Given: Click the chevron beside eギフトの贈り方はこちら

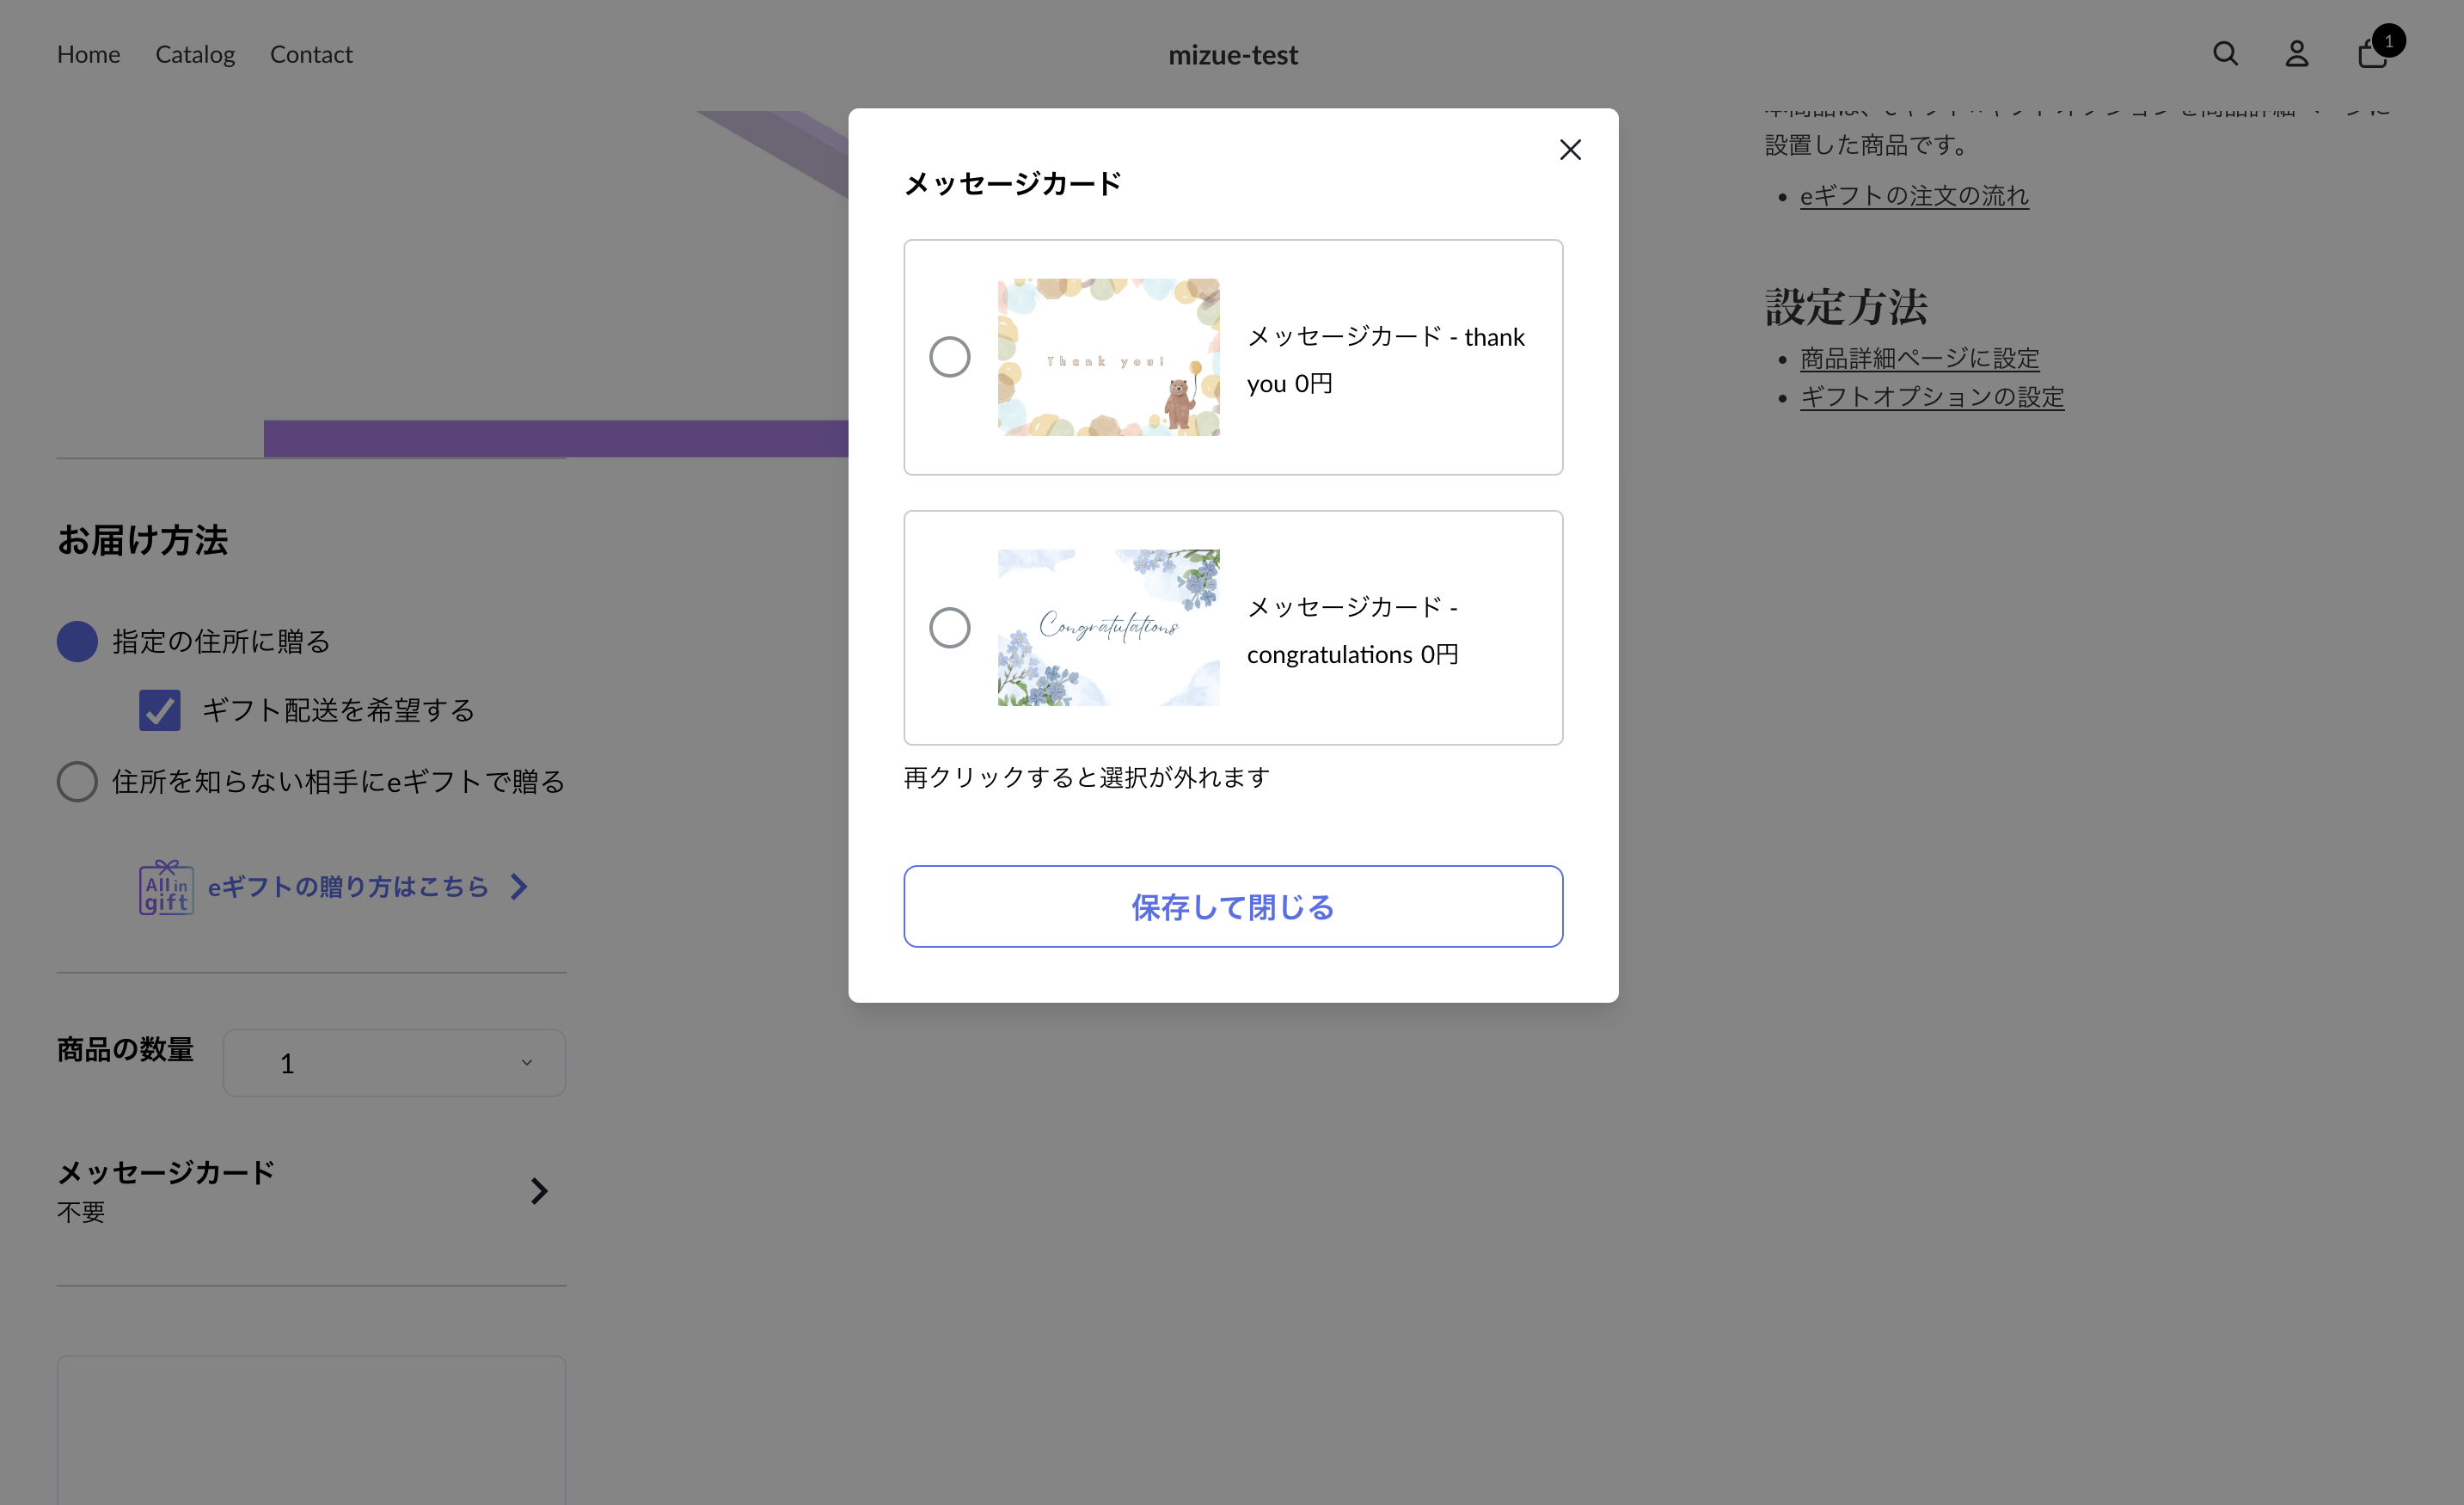Looking at the screenshot, I should [x=519, y=887].
